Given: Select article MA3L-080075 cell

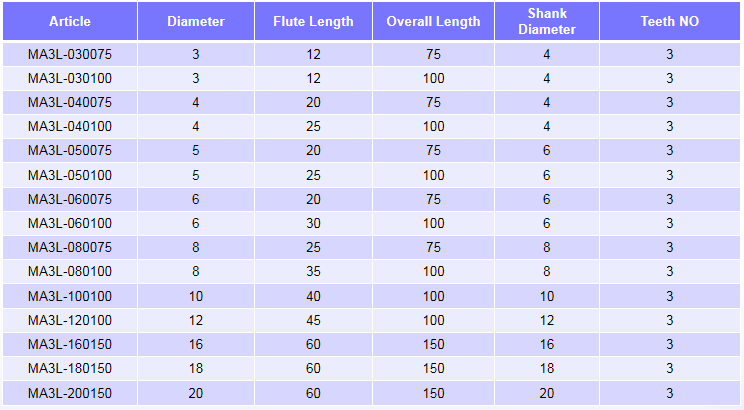Looking at the screenshot, I should click(70, 248).
